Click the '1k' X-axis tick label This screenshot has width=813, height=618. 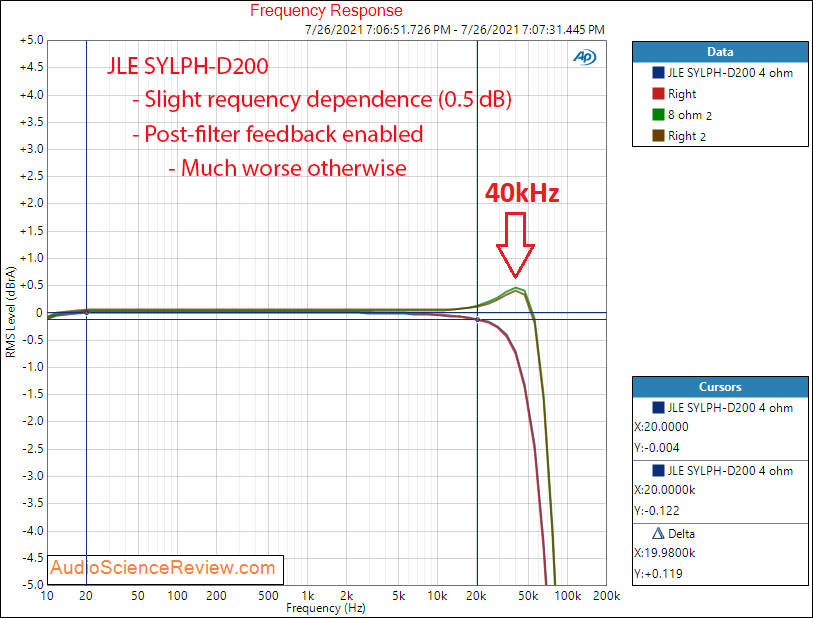click(x=307, y=596)
